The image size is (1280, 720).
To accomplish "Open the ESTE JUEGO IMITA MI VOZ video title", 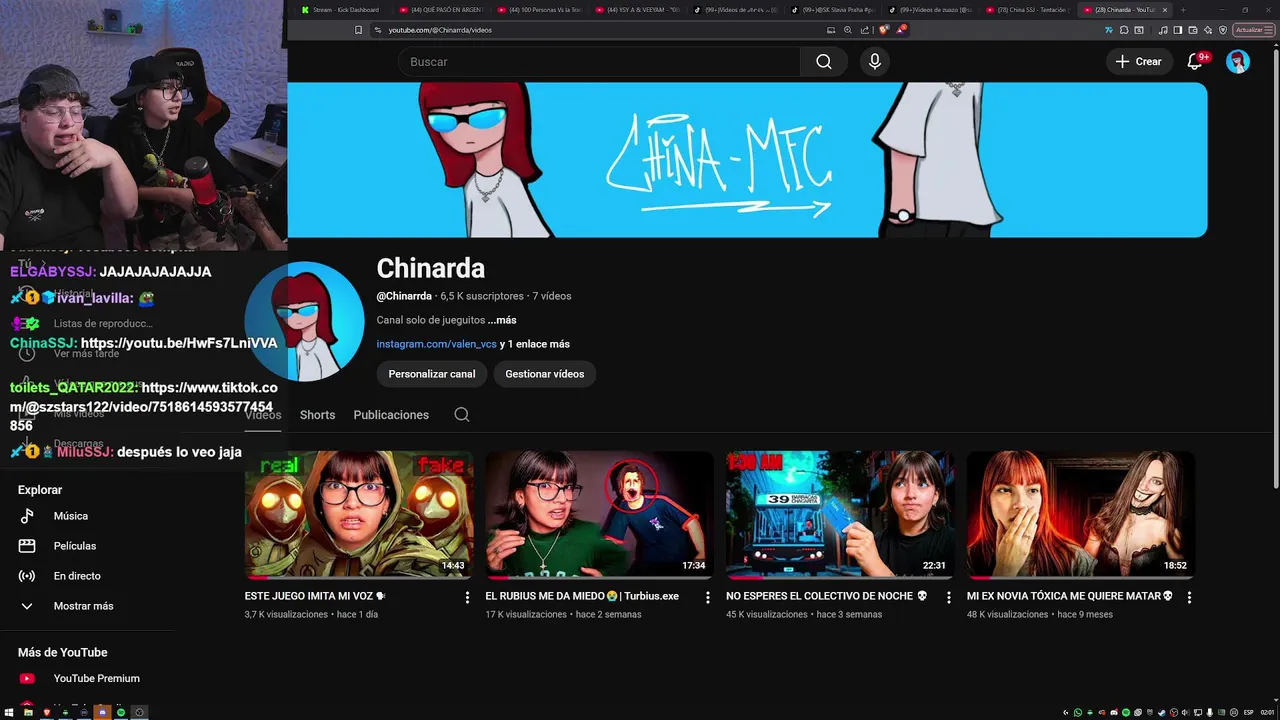I will tap(315, 596).
